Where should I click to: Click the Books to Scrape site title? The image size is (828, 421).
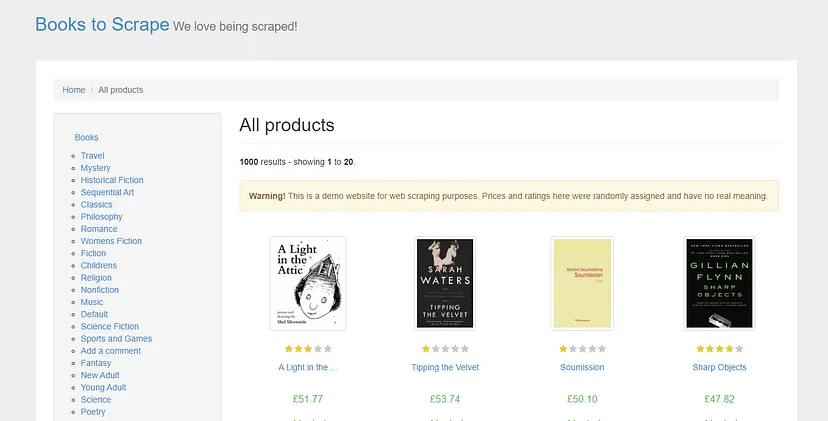tap(102, 25)
